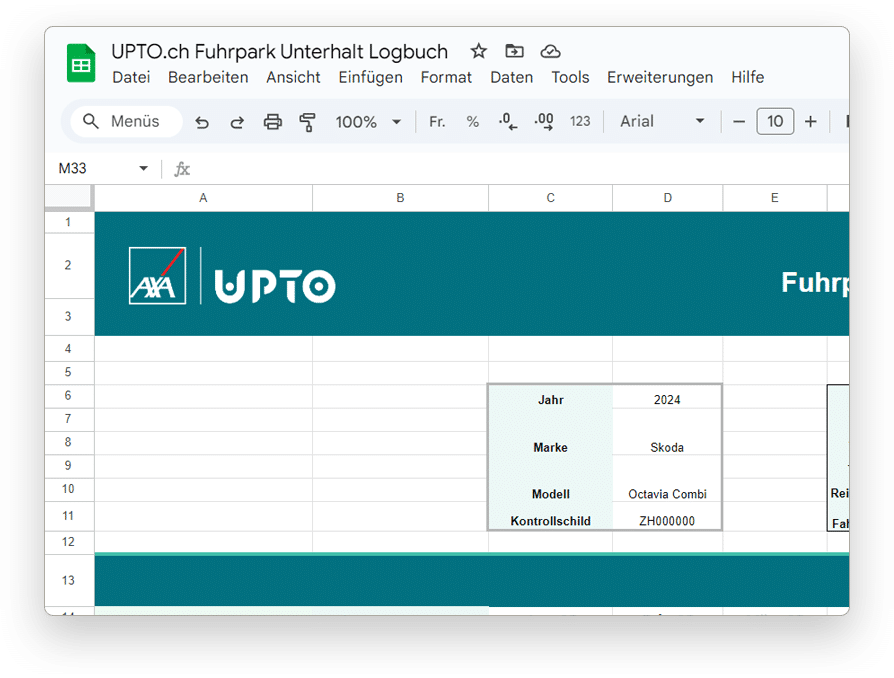Screen dimensions: 894x678
Task: Decrease font size with minus
Action: [x=739, y=121]
